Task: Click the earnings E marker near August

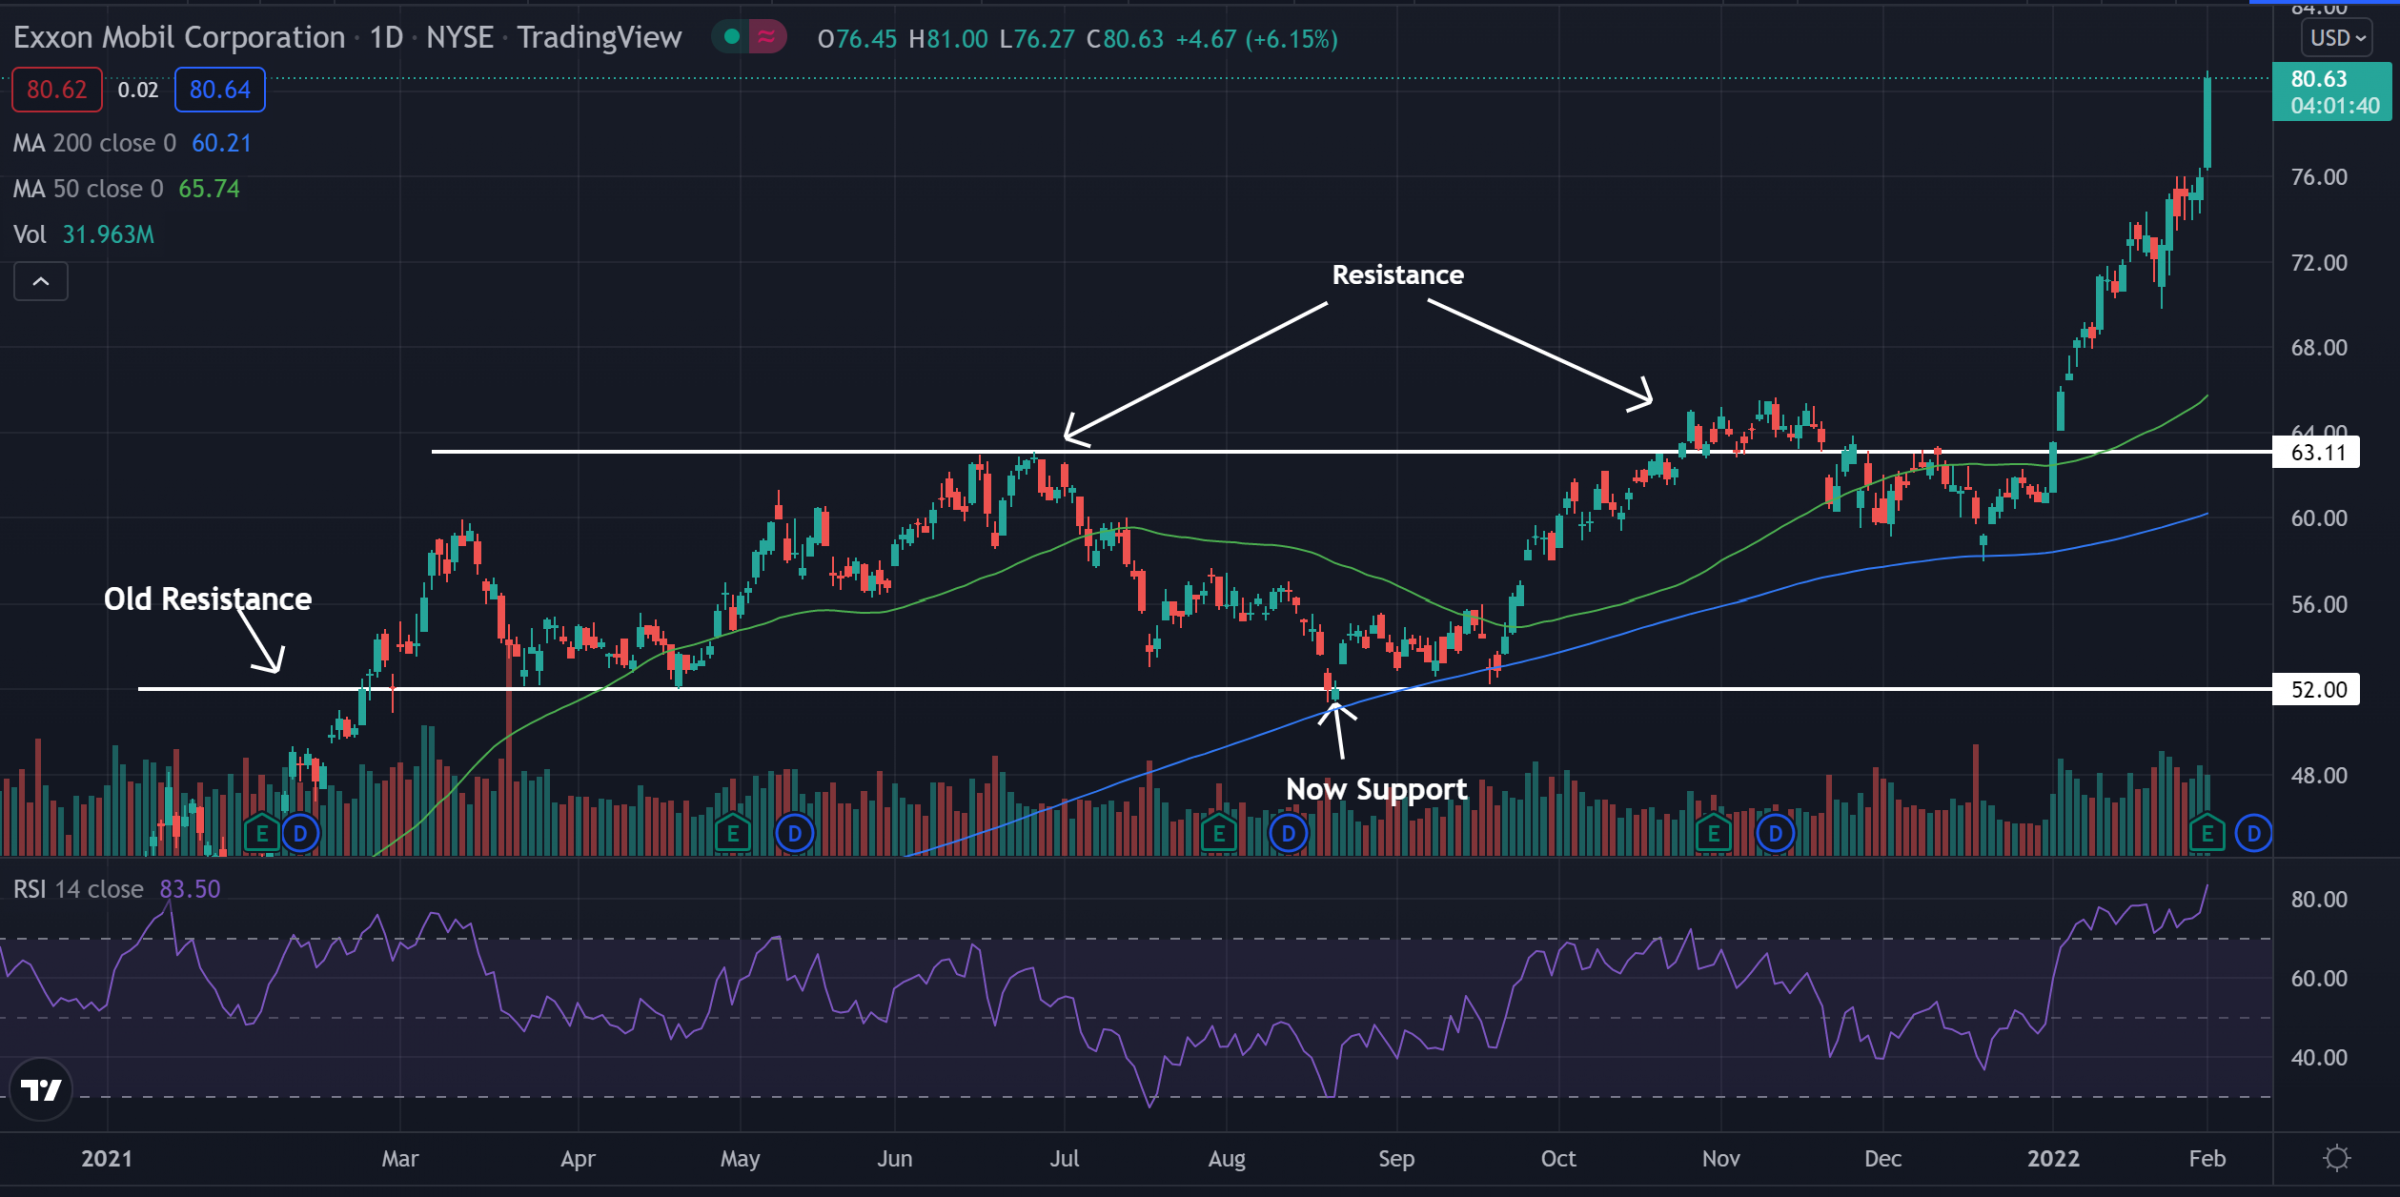Action: [1219, 833]
